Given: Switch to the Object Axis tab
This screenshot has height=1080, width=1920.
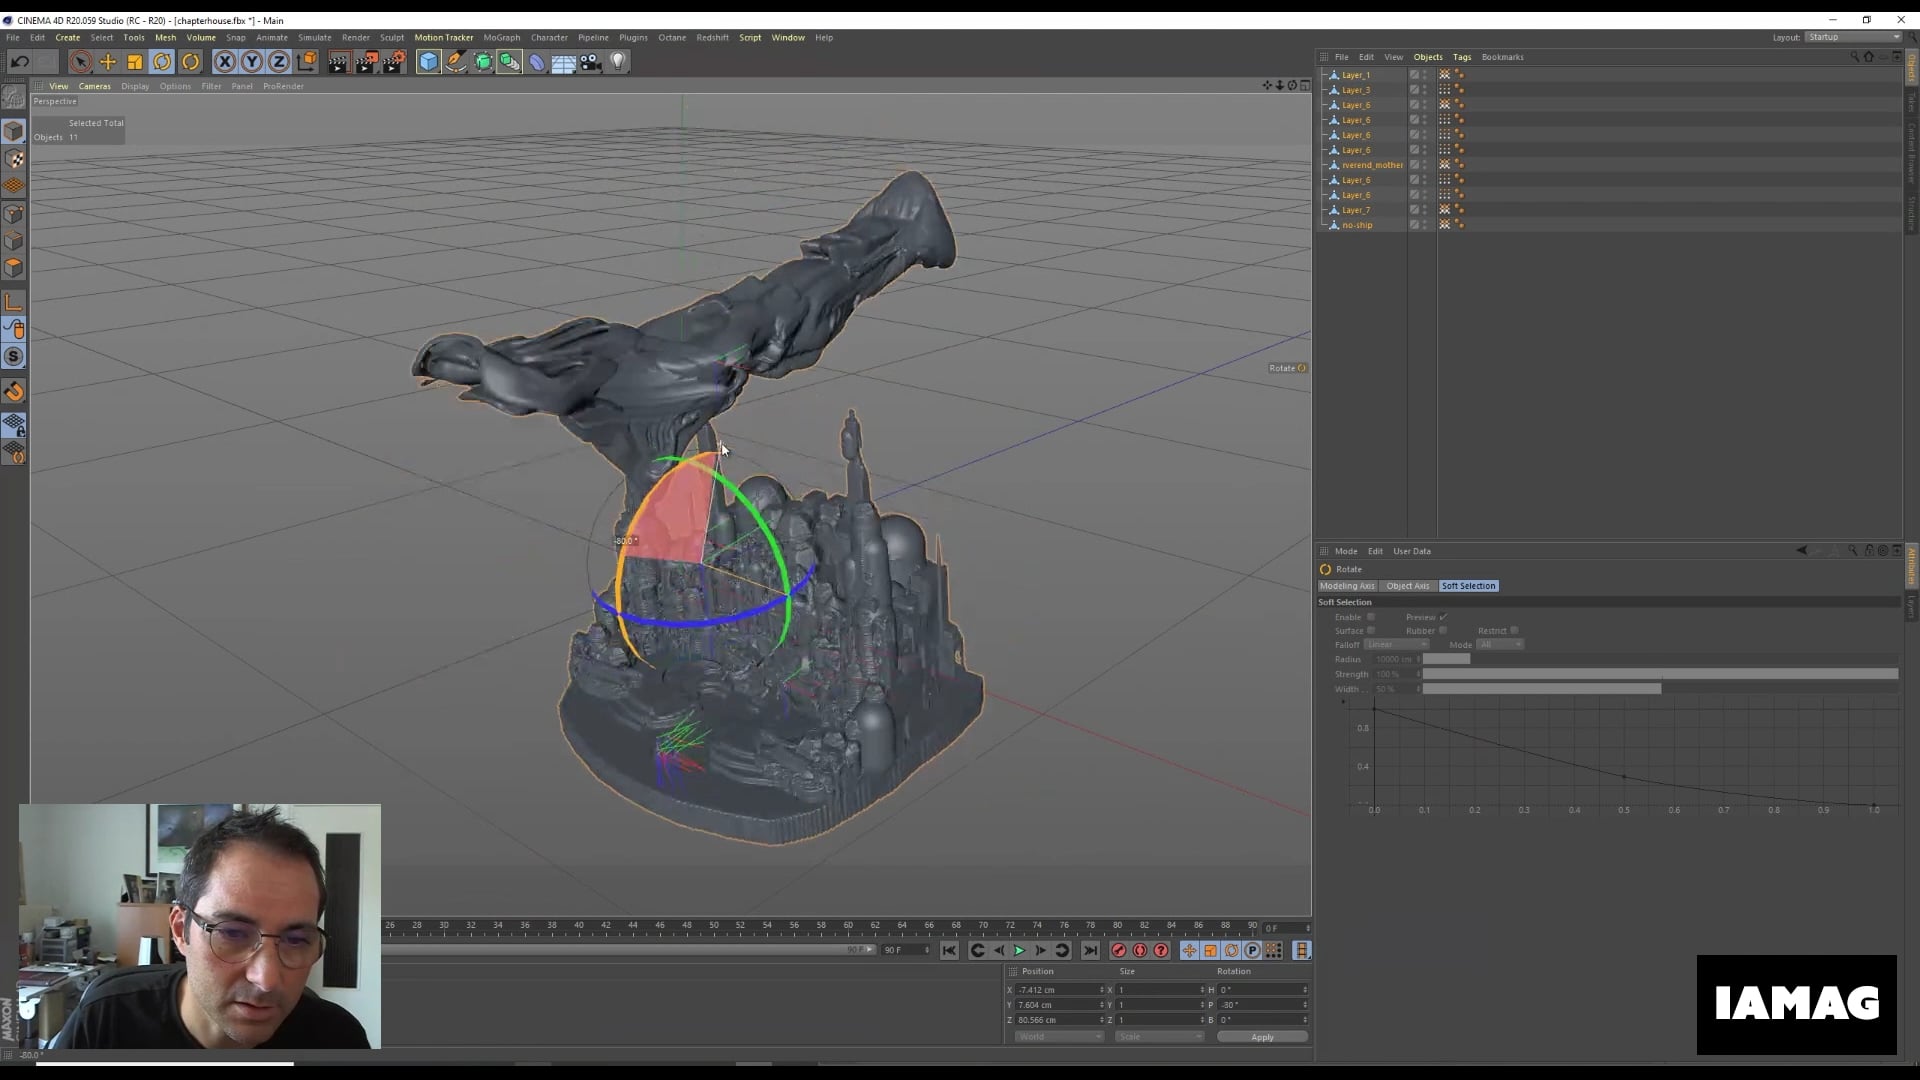Looking at the screenshot, I should click(1407, 586).
